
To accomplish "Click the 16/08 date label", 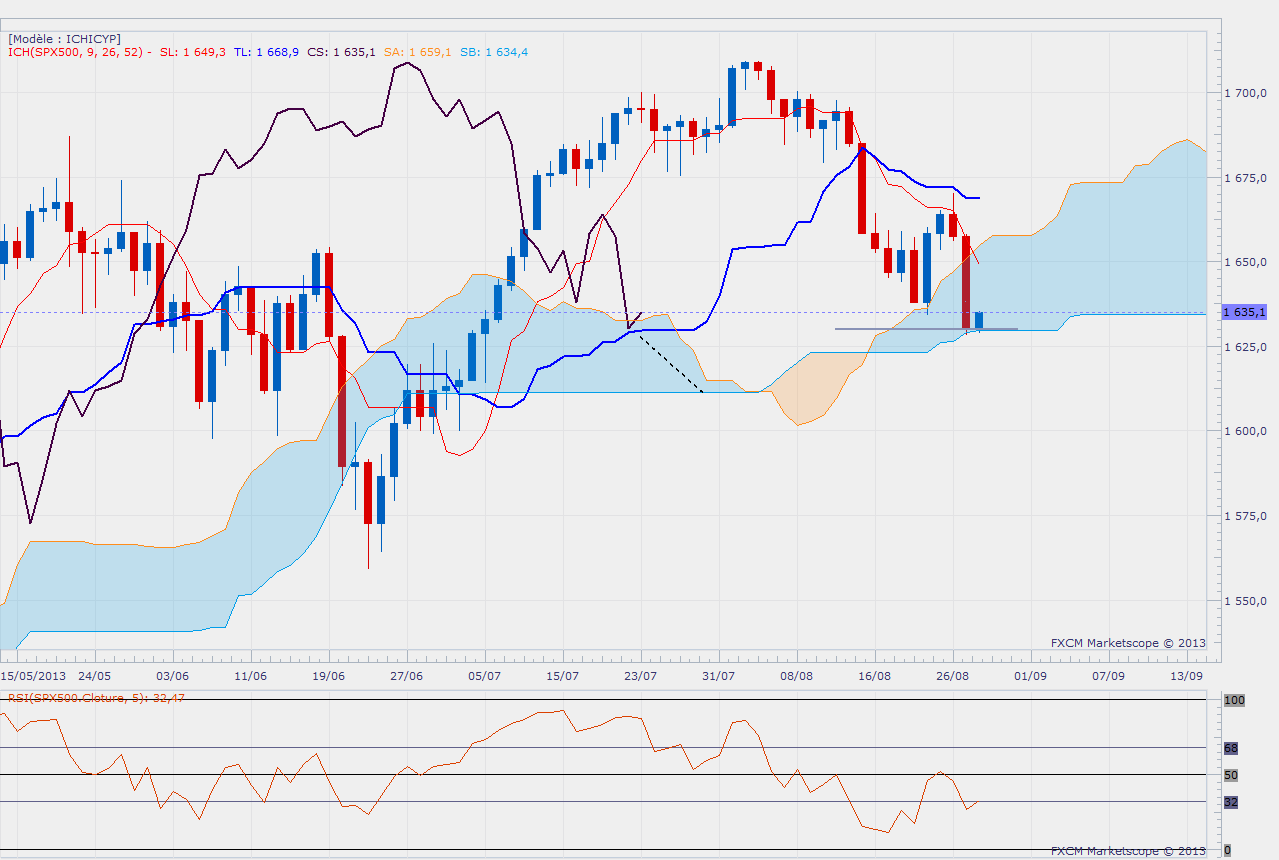I will coord(875,675).
